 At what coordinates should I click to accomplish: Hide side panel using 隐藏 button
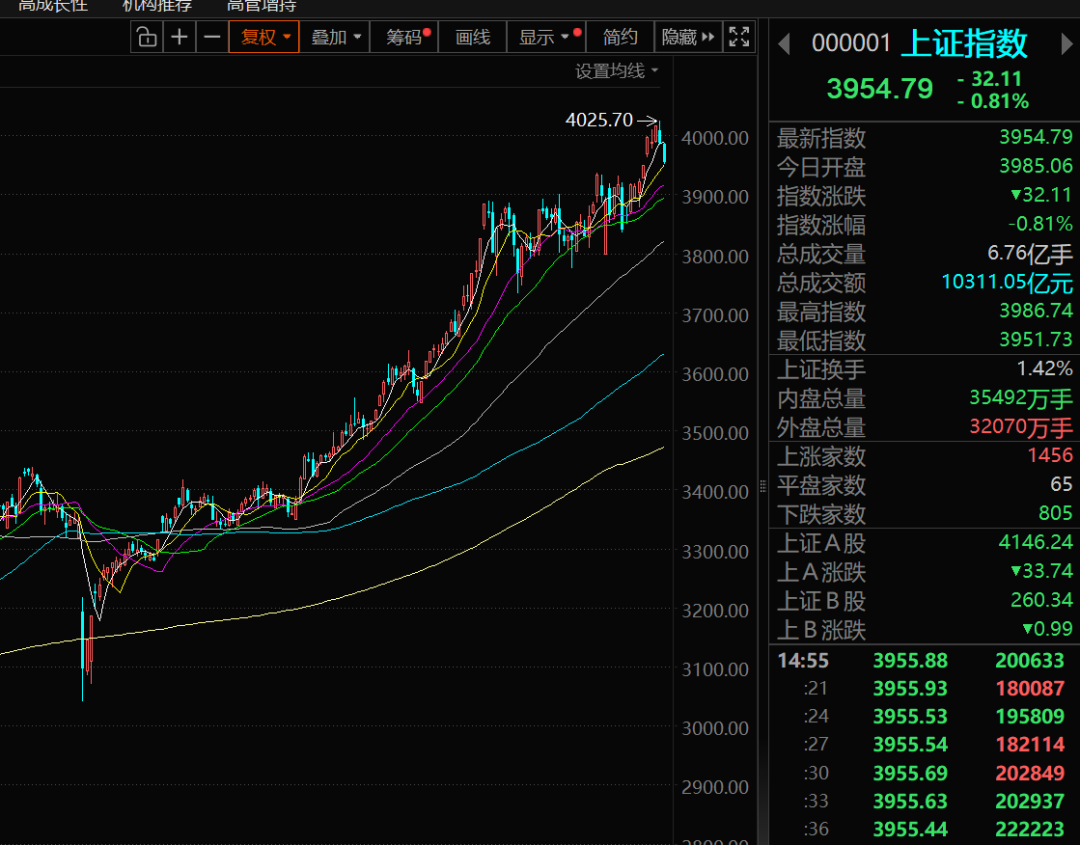[688, 38]
